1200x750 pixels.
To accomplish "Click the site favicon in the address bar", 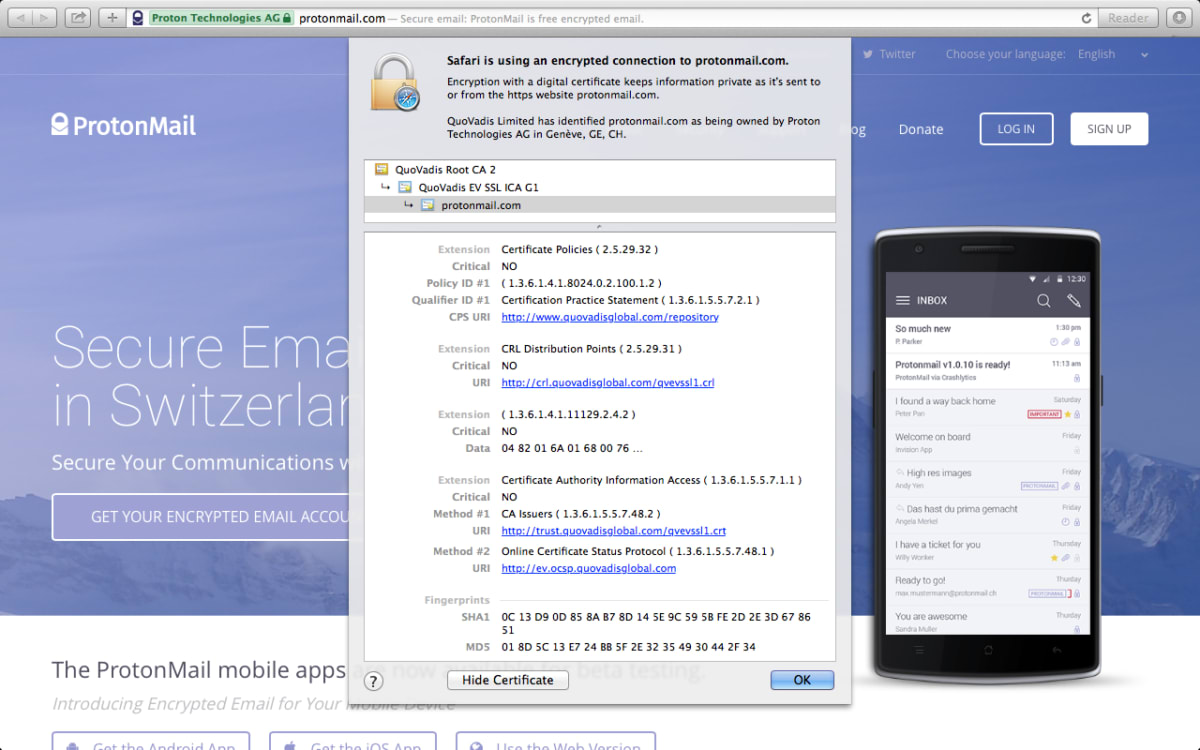I will tap(138, 18).
